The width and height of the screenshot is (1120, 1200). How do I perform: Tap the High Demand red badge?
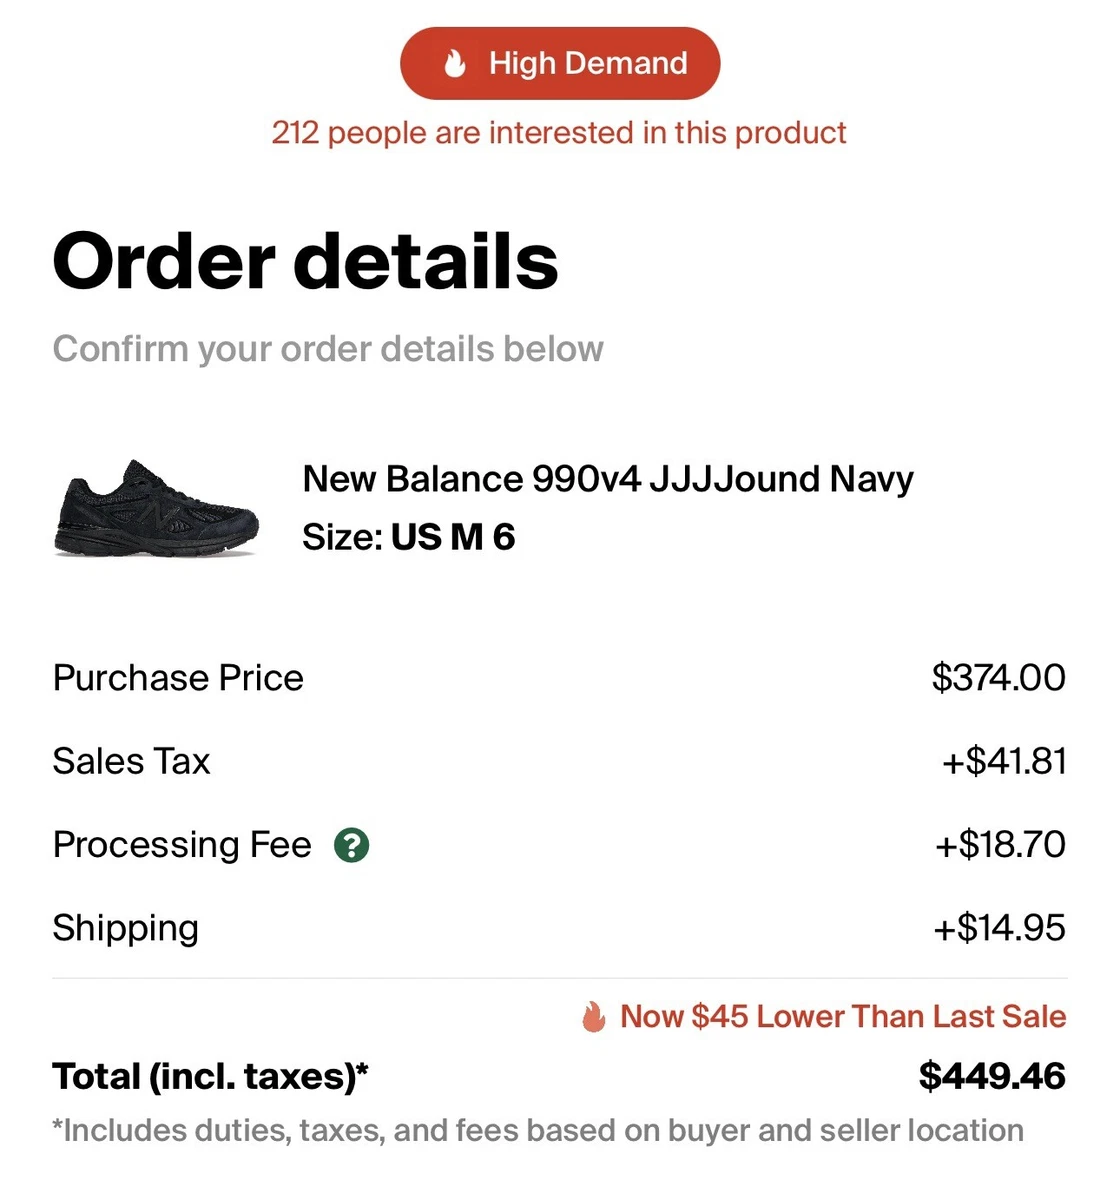coord(560,63)
